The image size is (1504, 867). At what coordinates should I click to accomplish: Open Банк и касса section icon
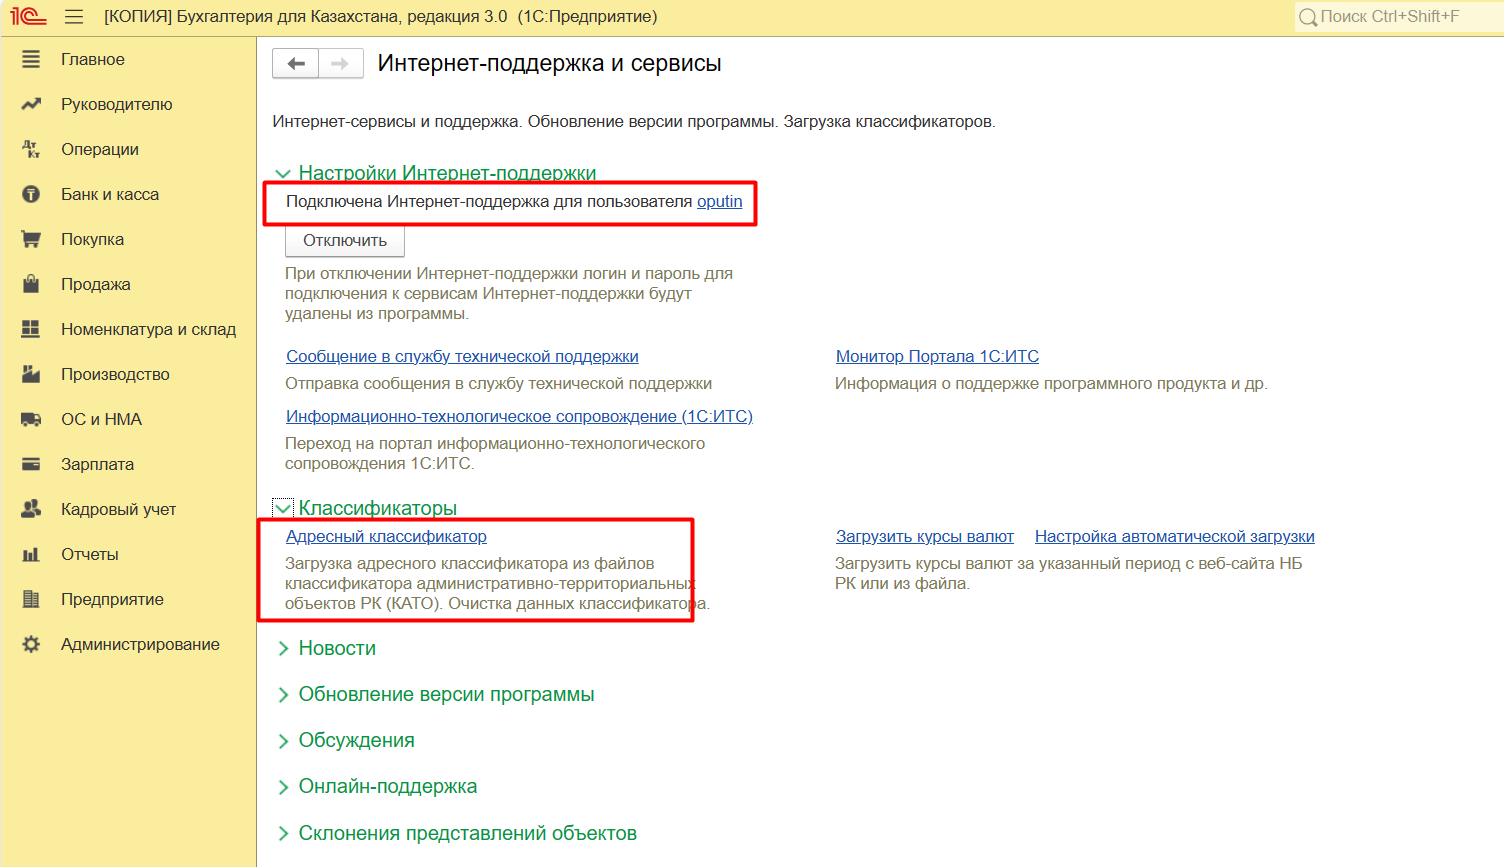coord(31,195)
